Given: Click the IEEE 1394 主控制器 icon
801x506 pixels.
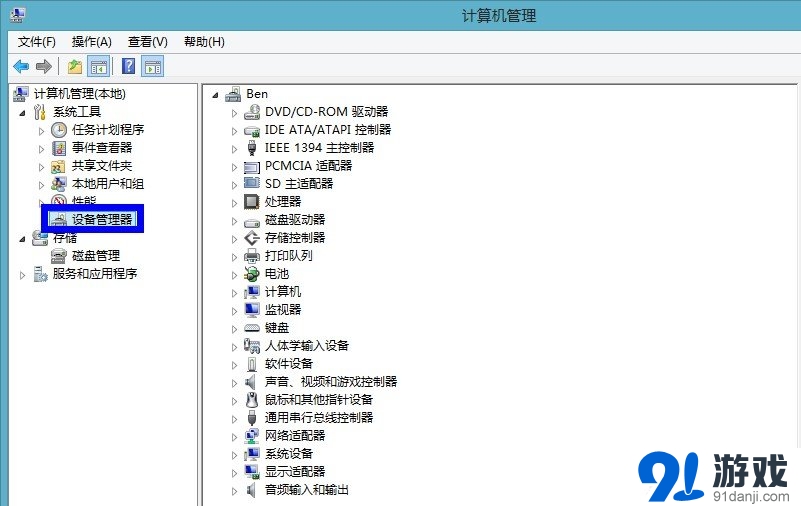Looking at the screenshot, I should tap(252, 148).
